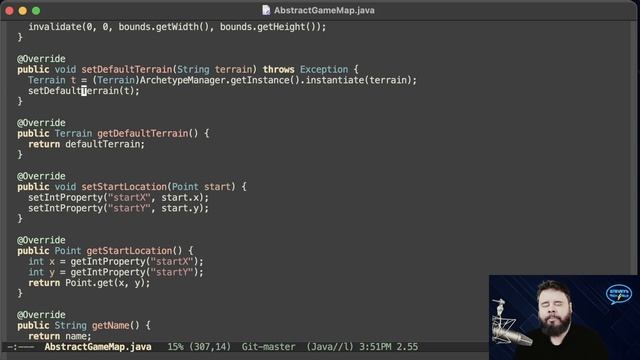Image resolution: width=640 pixels, height=360 pixels.
Task: Click start.y argument
Action: 180,208
